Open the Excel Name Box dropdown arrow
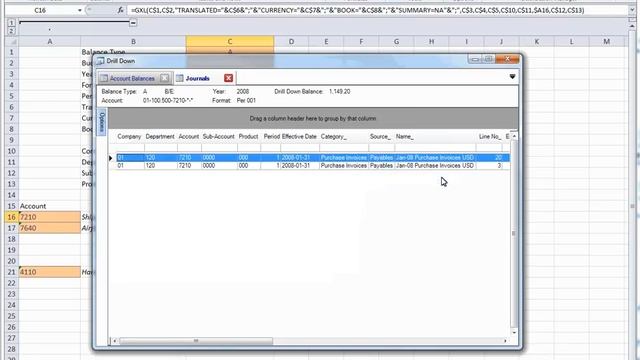Screen dimensions: 640x360 pos(80,10)
